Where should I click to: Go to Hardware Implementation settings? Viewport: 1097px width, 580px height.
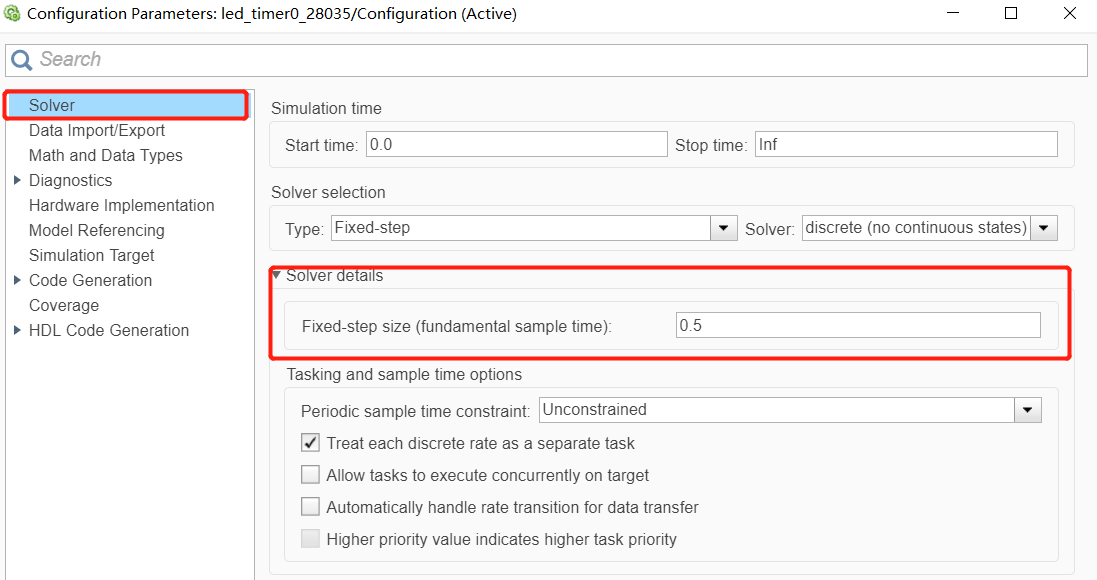click(x=121, y=205)
